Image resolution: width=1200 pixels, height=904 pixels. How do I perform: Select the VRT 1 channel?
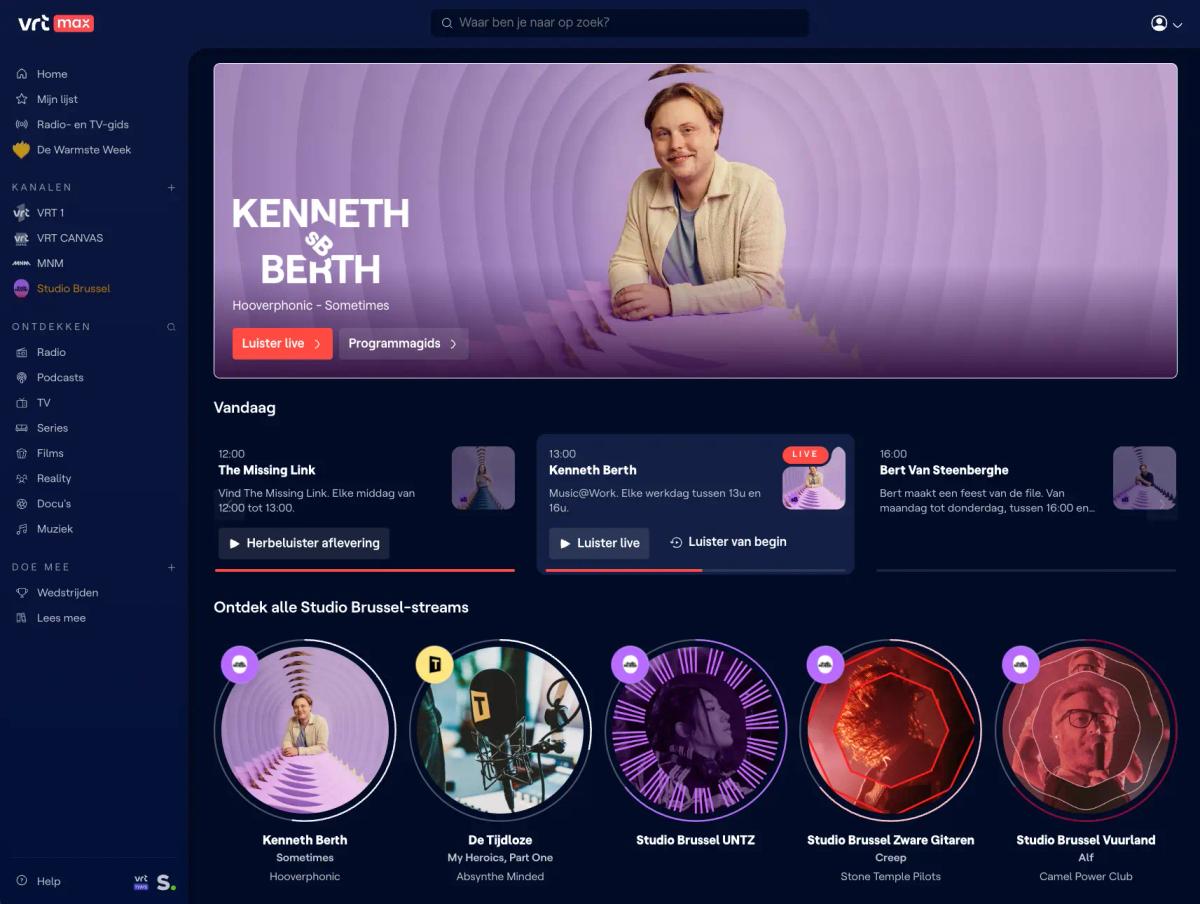click(x=50, y=213)
